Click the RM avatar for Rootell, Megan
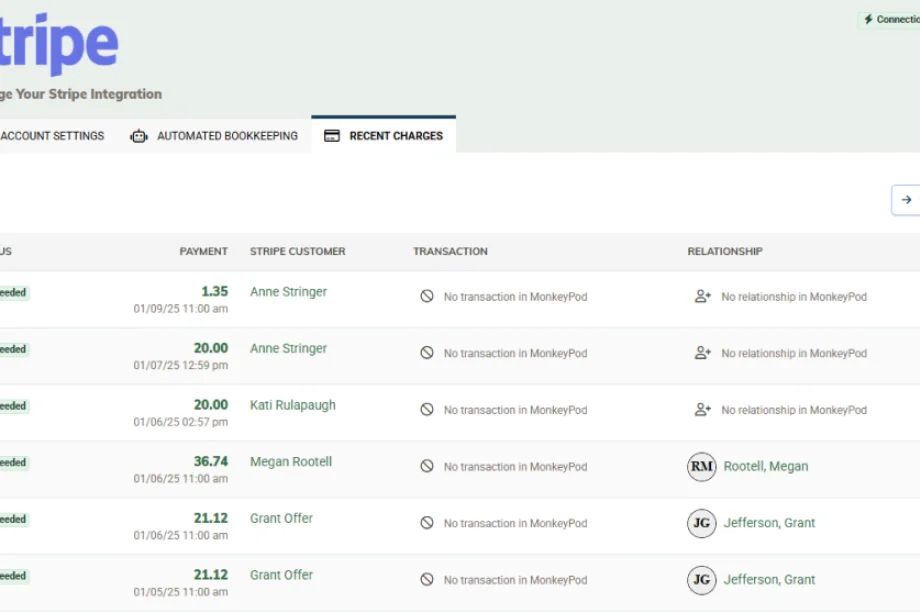The width and height of the screenshot is (920, 613). (702, 467)
